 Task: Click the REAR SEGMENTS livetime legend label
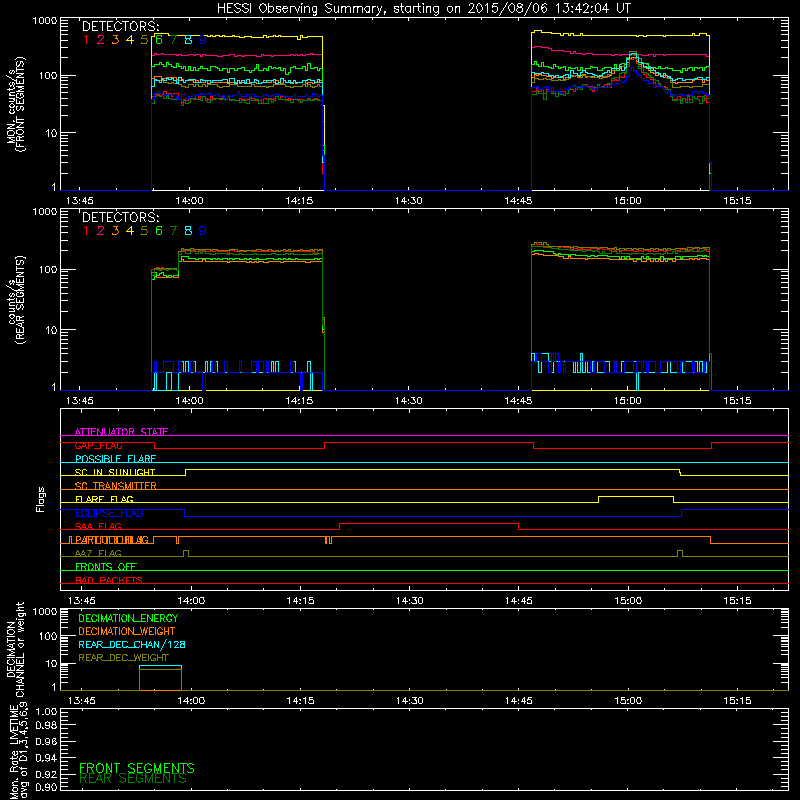click(133, 779)
